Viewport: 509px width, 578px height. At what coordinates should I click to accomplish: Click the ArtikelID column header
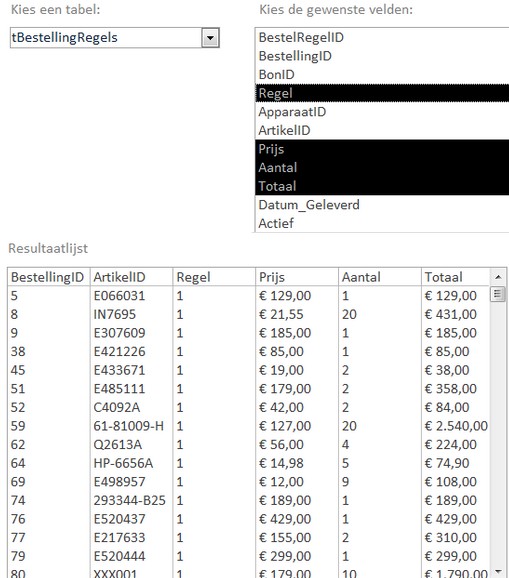point(132,277)
